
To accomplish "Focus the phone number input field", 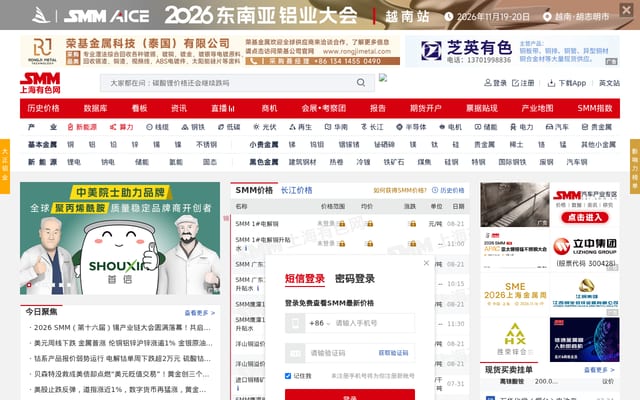I will tap(374, 323).
